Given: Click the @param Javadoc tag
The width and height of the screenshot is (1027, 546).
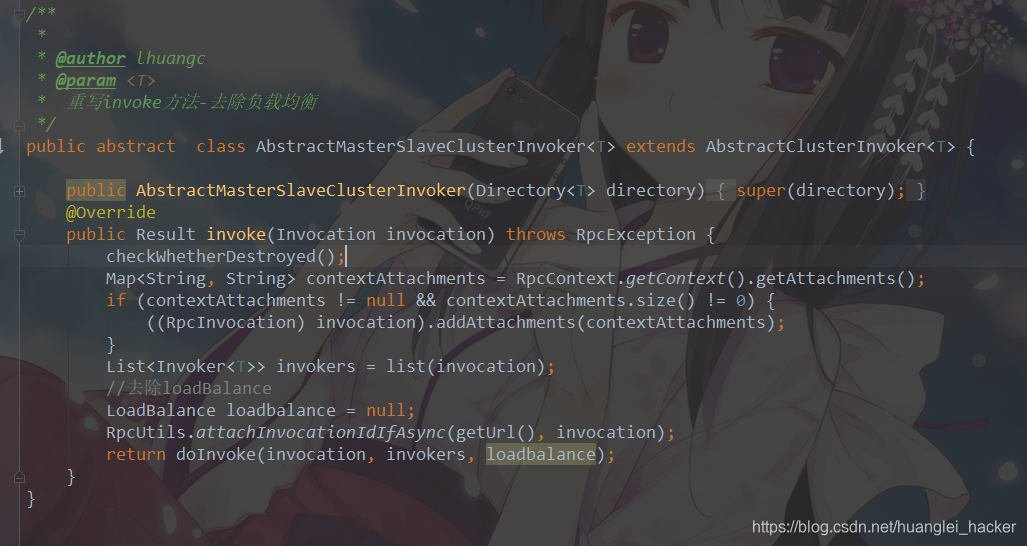Looking at the screenshot, I should pos(85,81).
